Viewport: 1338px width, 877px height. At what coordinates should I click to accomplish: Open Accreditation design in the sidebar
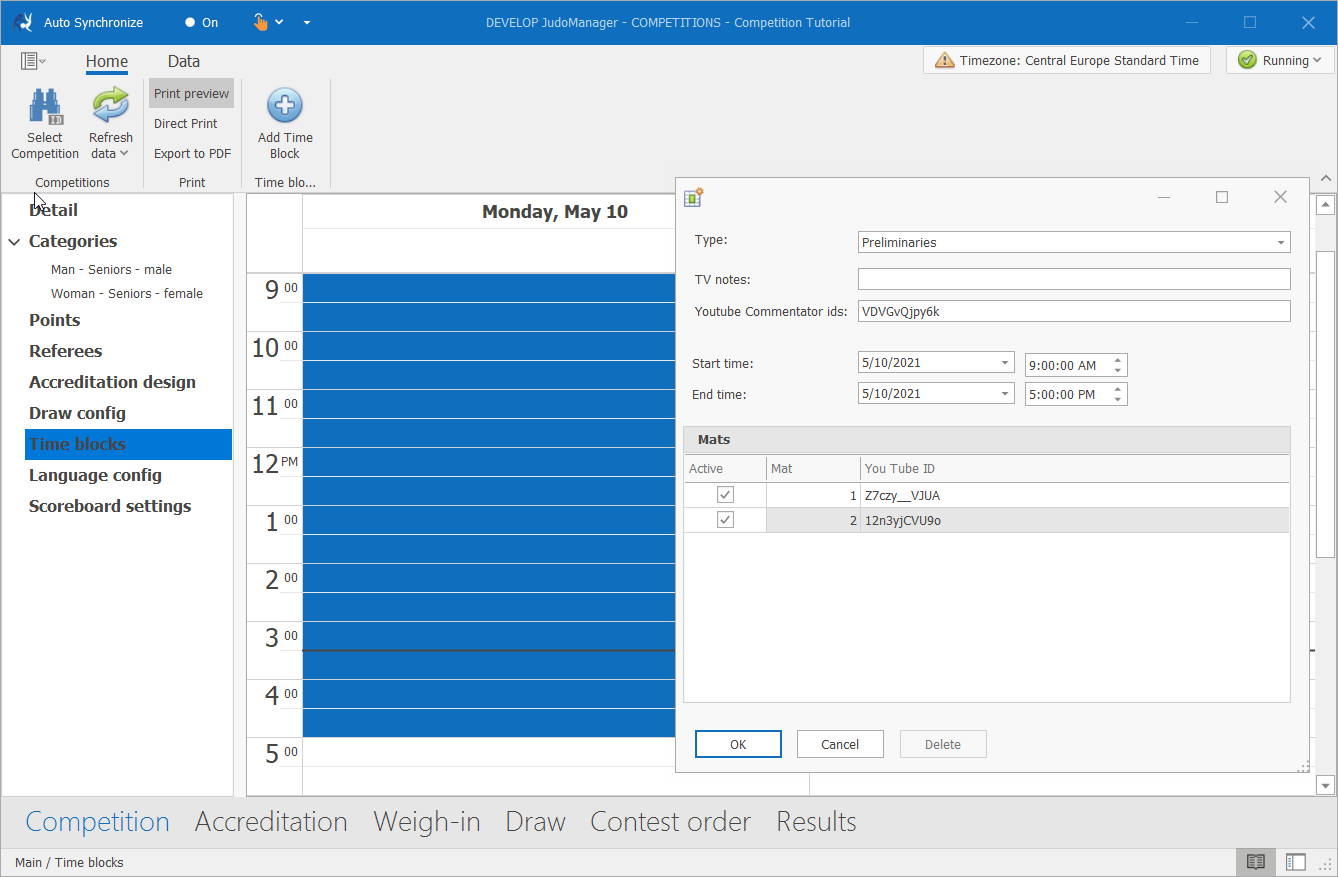[x=112, y=382]
